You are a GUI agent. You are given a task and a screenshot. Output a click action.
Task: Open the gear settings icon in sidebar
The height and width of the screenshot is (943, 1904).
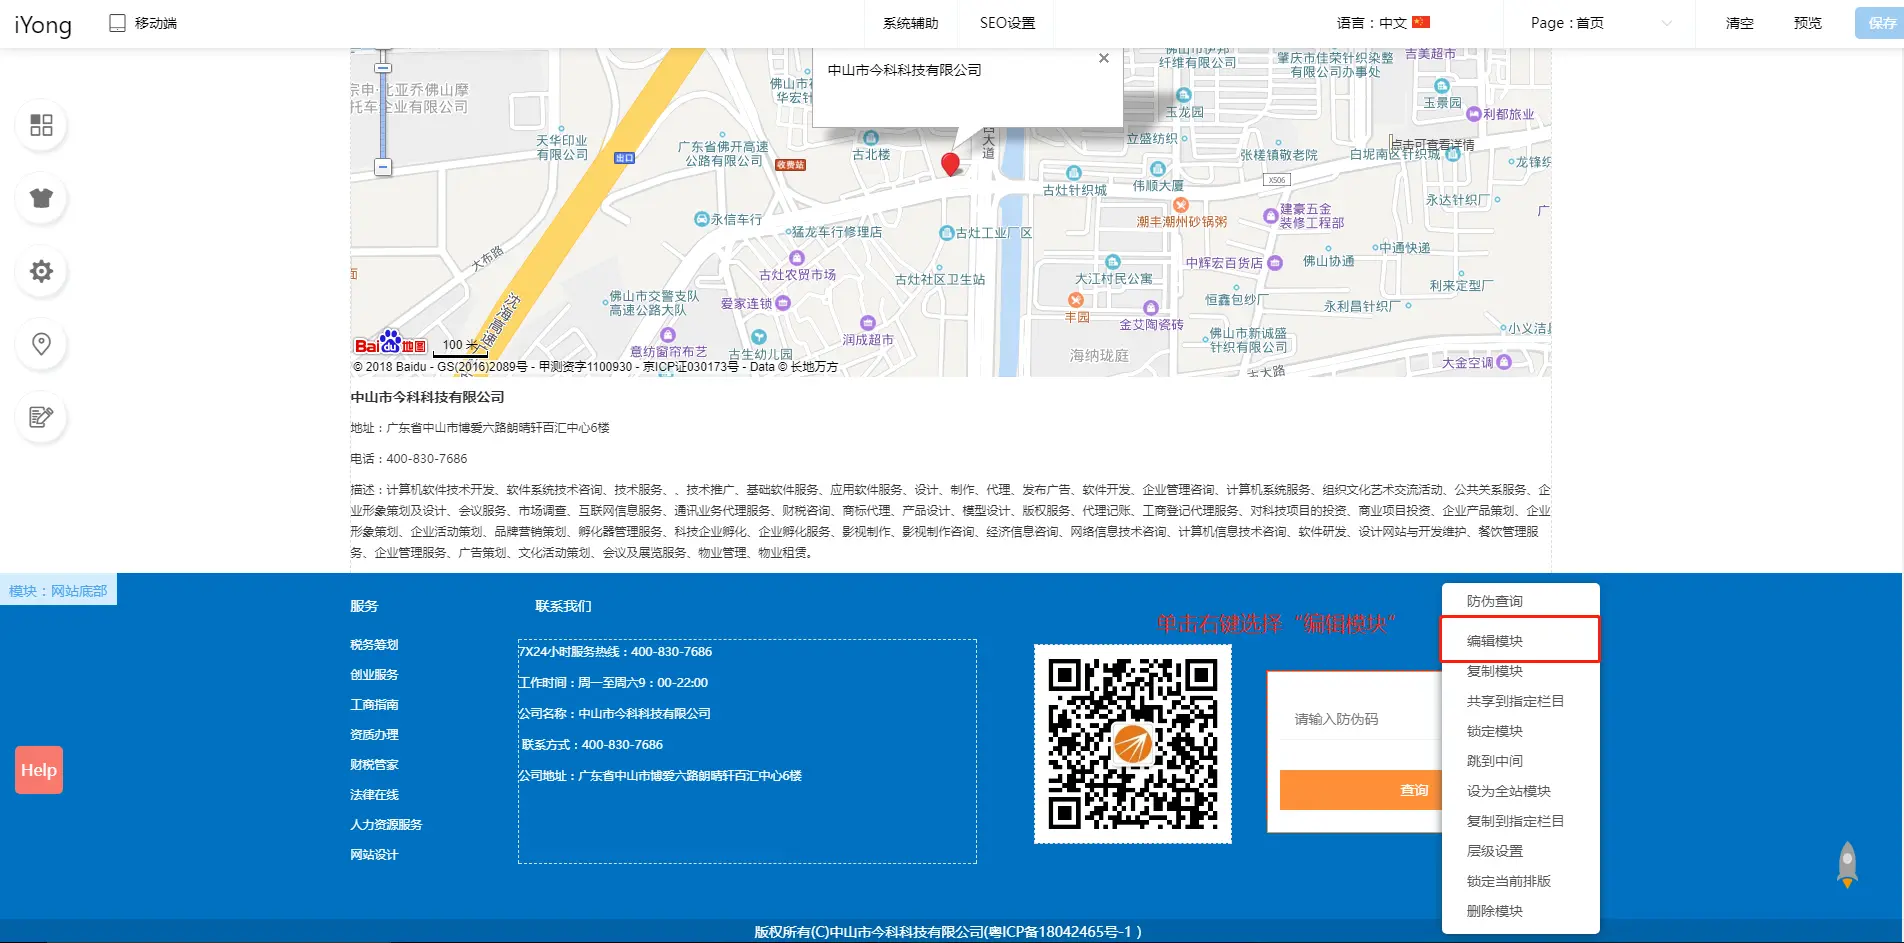click(41, 271)
